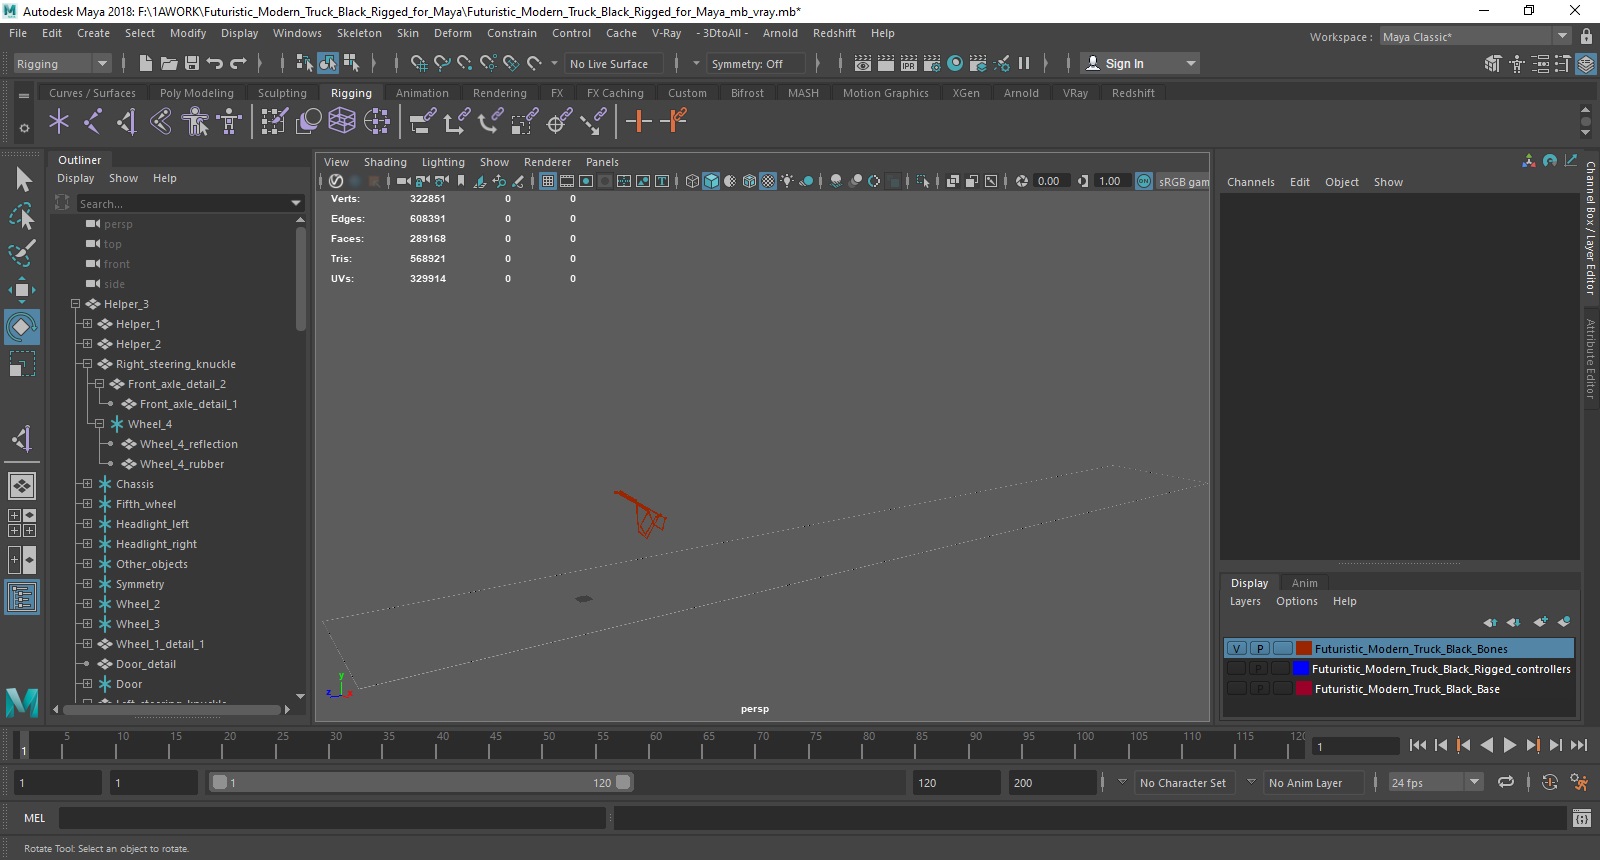This screenshot has height=860, width=1600.
Task: Switch to the Anim layer tab
Action: click(x=1304, y=583)
